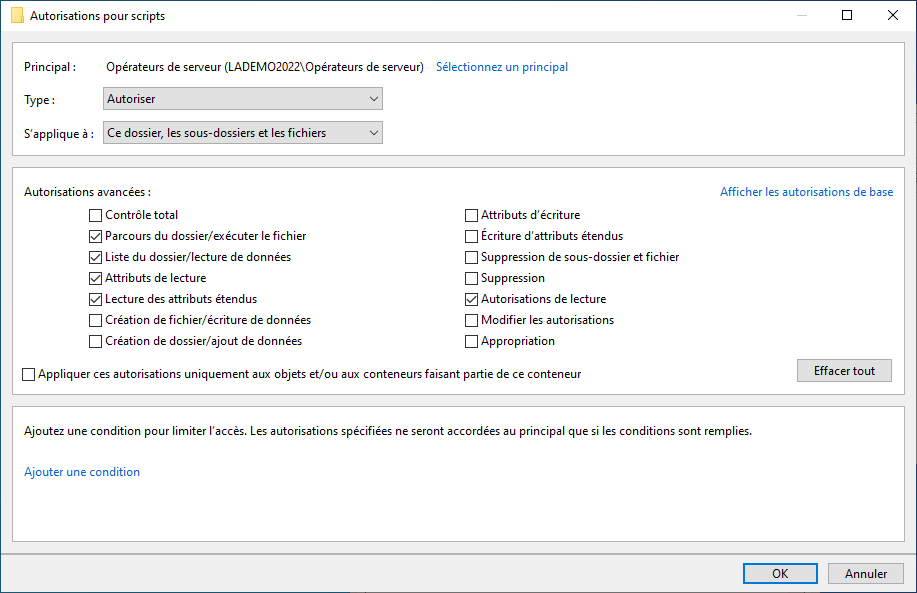Uncheck Liste du dossier/lecture de données
Image resolution: width=917 pixels, height=593 pixels.
[95, 257]
